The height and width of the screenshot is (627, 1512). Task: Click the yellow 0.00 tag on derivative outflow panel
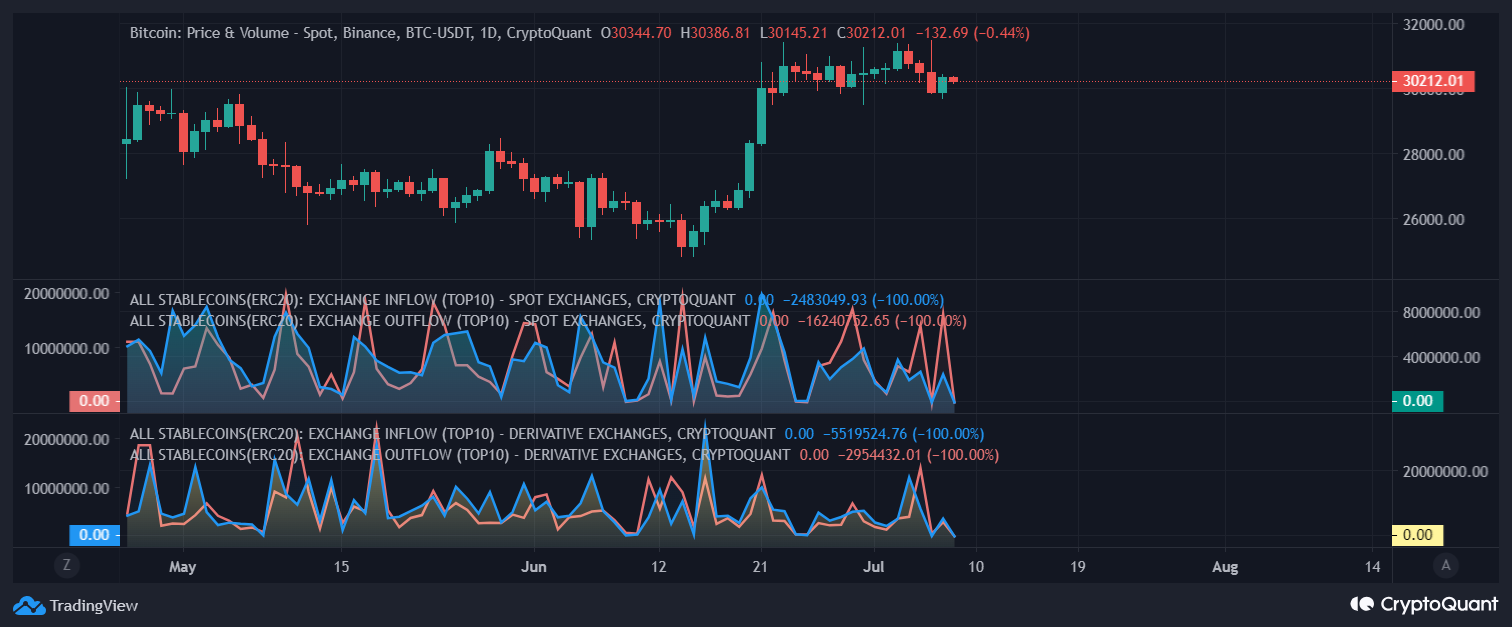1420,535
